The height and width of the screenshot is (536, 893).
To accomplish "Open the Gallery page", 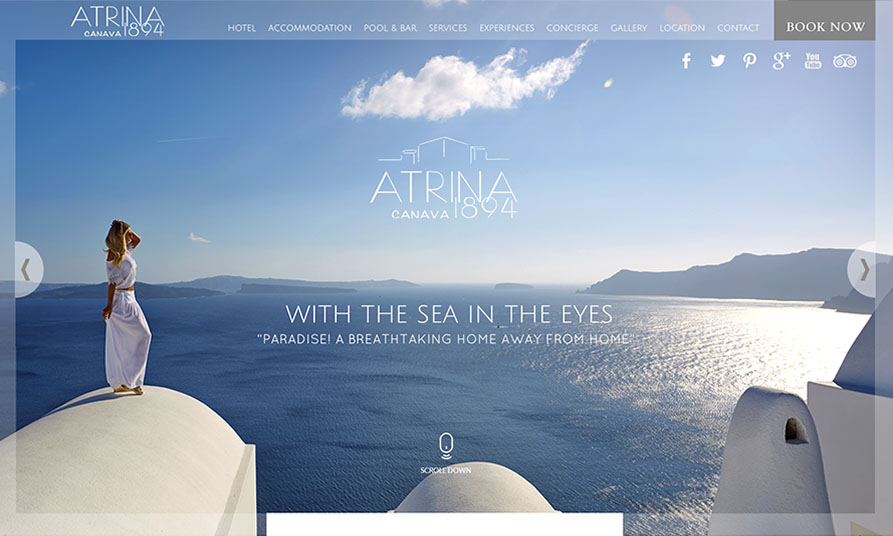I will pos(629,28).
